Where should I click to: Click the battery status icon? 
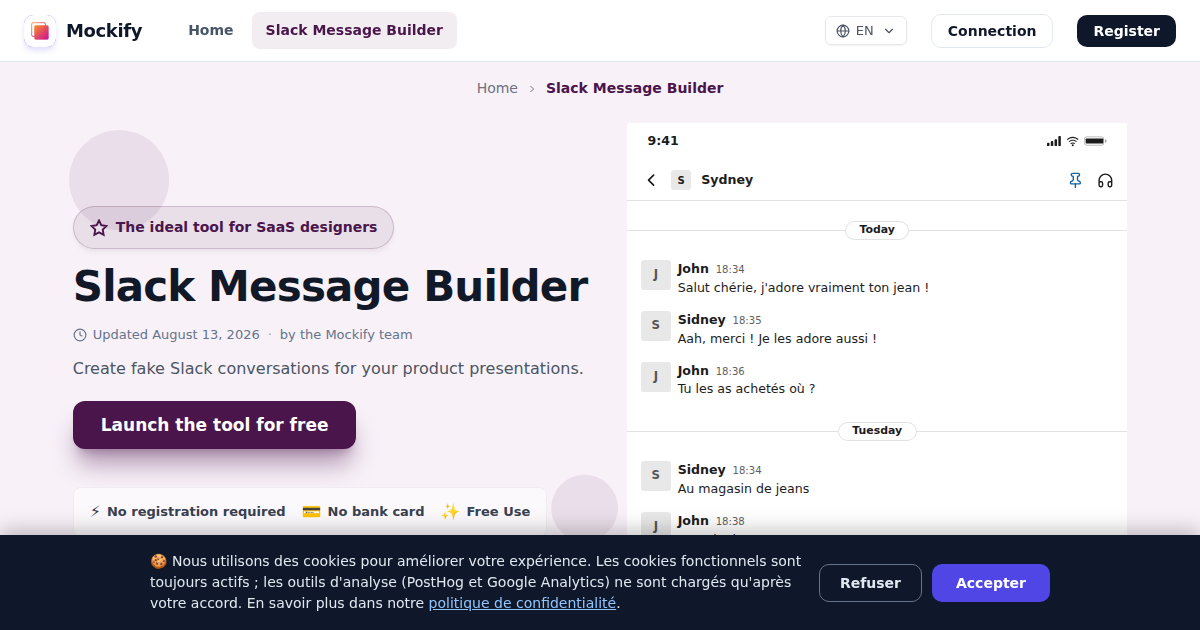[x=1095, y=141]
